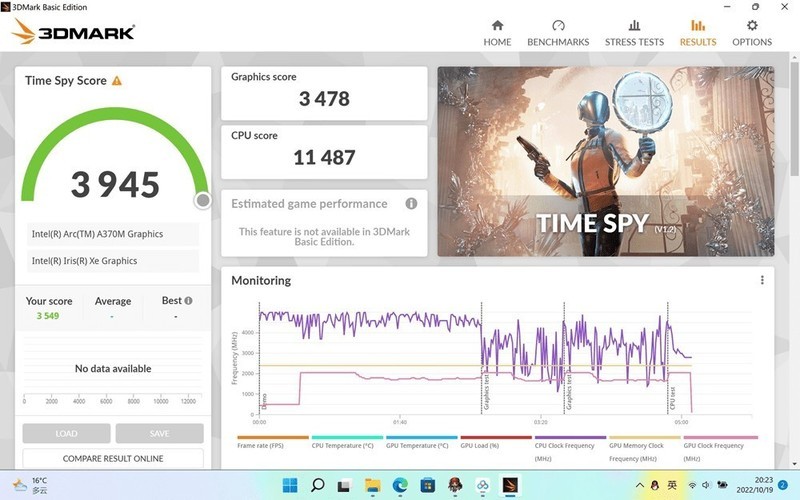Select Intel(R) Arc(TM) A370M Graphics row

pos(113,234)
